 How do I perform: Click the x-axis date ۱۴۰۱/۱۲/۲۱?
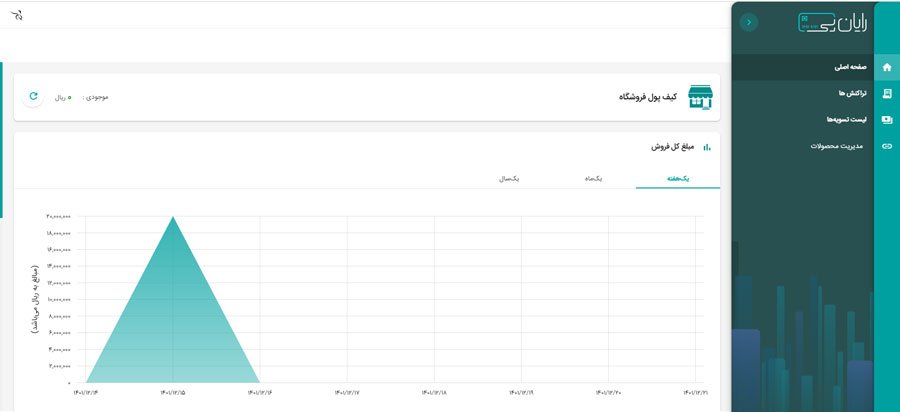(695, 392)
